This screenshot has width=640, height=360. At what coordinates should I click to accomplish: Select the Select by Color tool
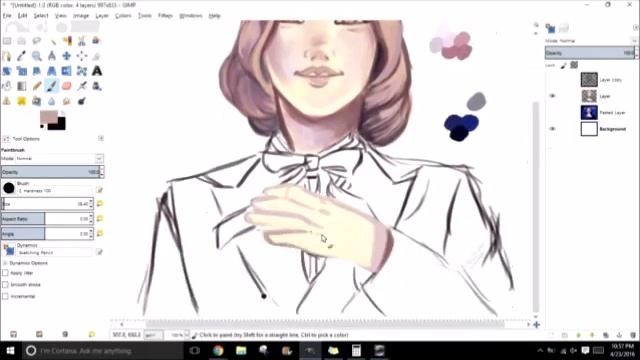[x=67, y=41]
